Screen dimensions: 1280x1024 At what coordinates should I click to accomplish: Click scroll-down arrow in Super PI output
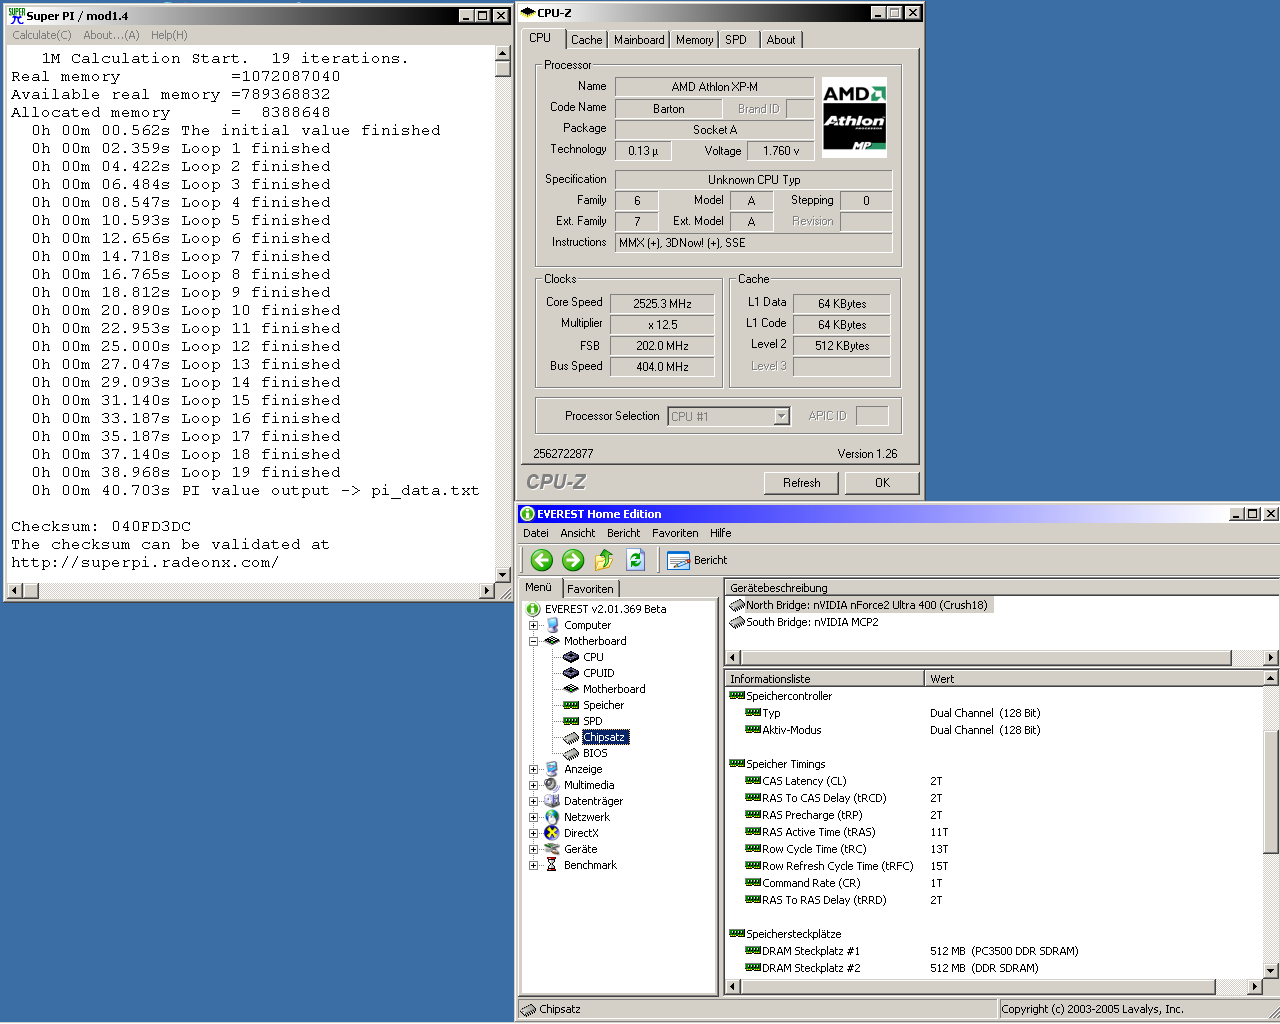pyautogui.click(x=503, y=574)
